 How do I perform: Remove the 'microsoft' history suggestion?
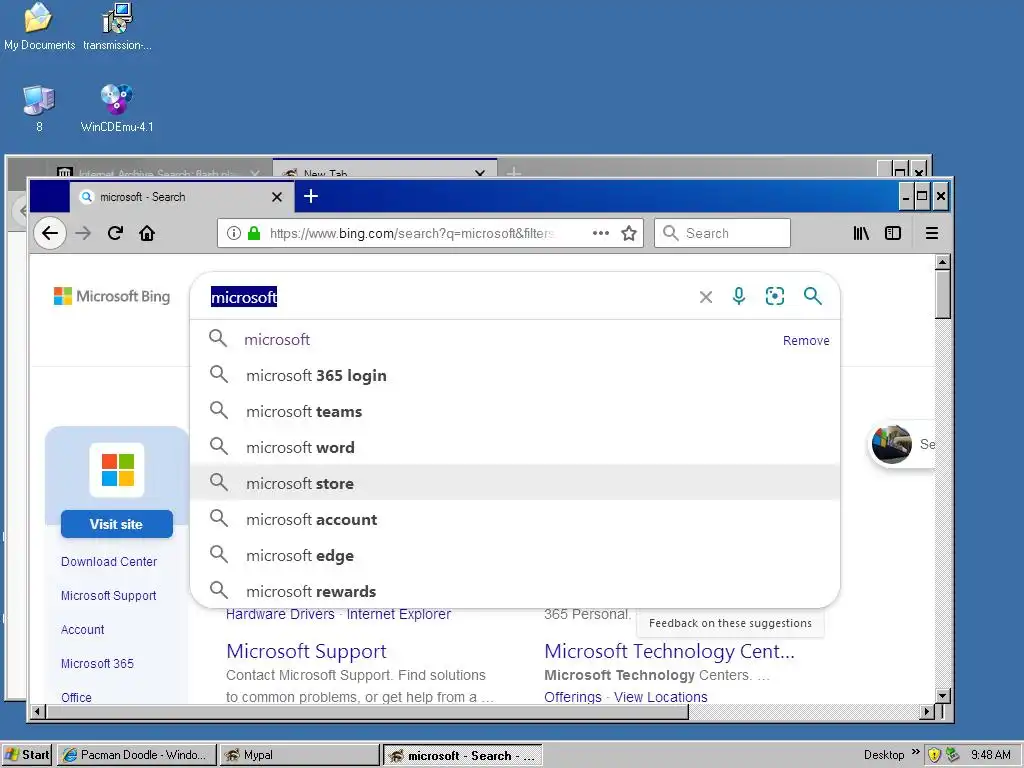point(806,340)
